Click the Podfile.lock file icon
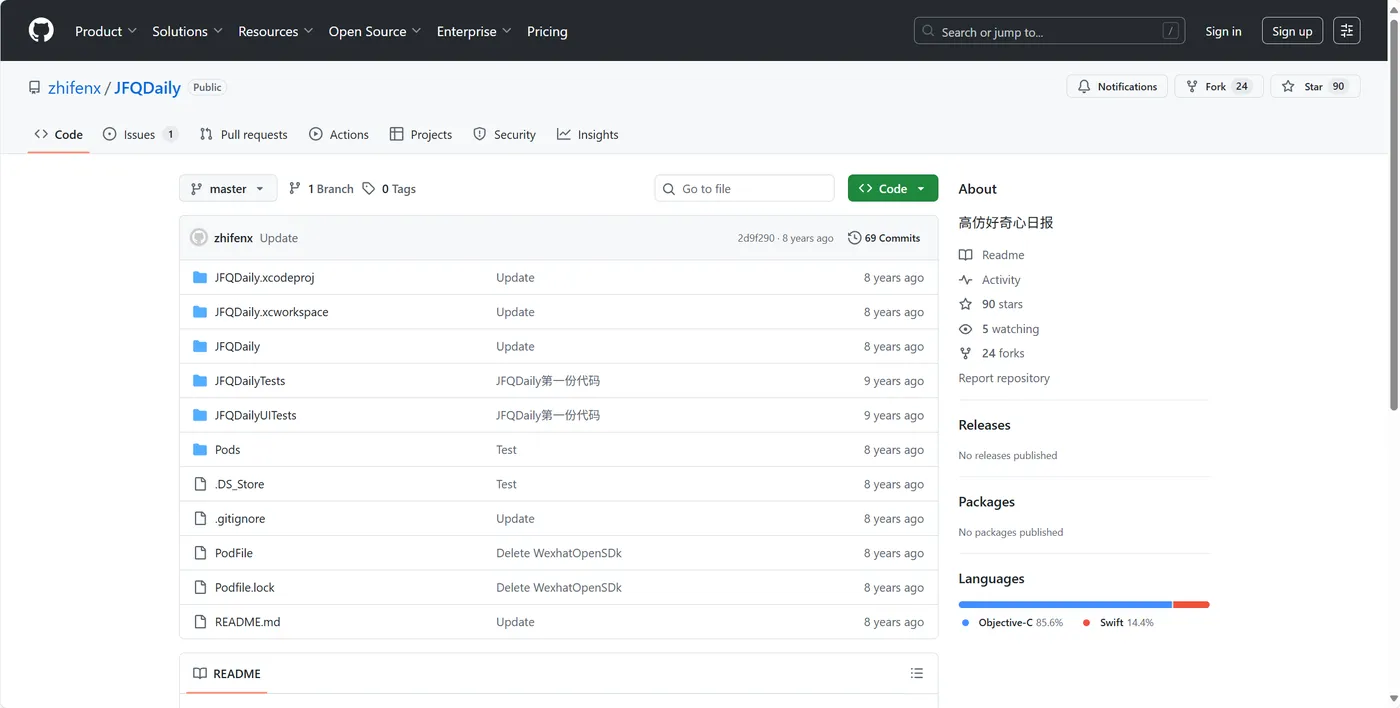The height and width of the screenshot is (708, 1400). pos(200,588)
